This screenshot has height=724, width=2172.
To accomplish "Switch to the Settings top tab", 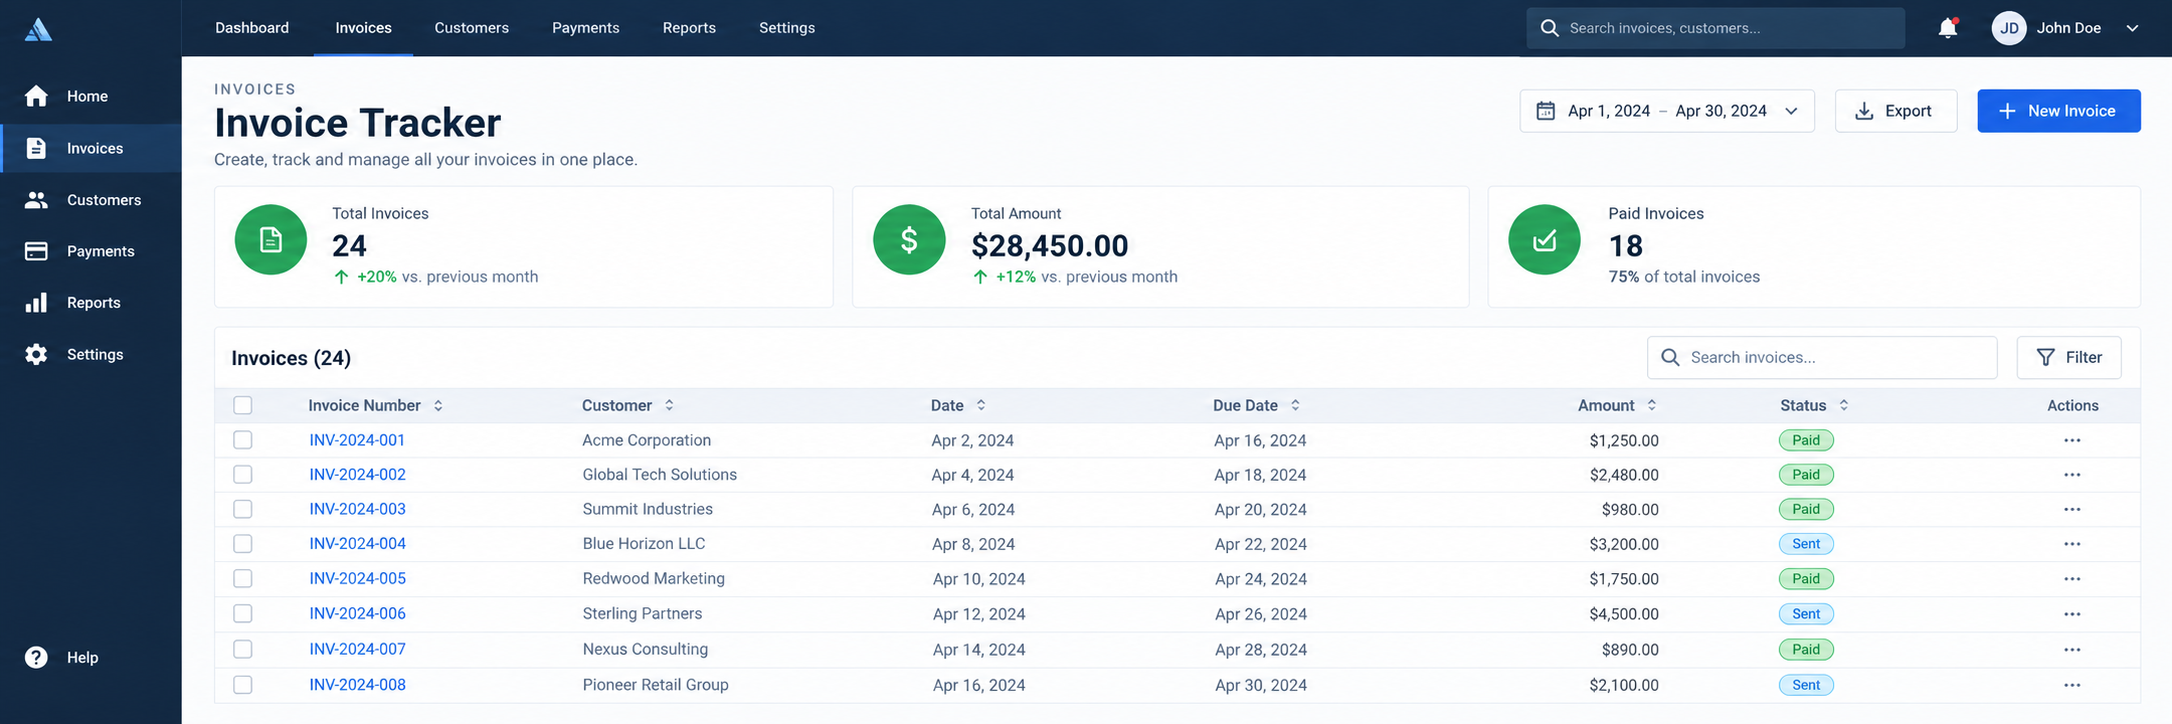I will pyautogui.click(x=787, y=28).
